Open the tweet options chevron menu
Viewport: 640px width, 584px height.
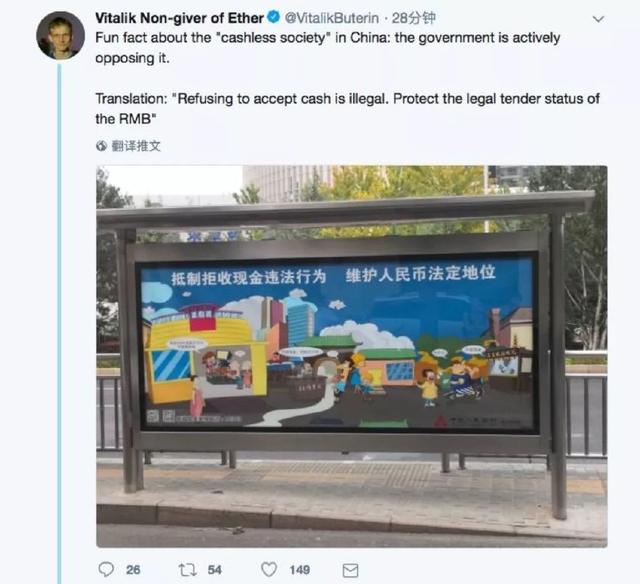(x=598, y=19)
